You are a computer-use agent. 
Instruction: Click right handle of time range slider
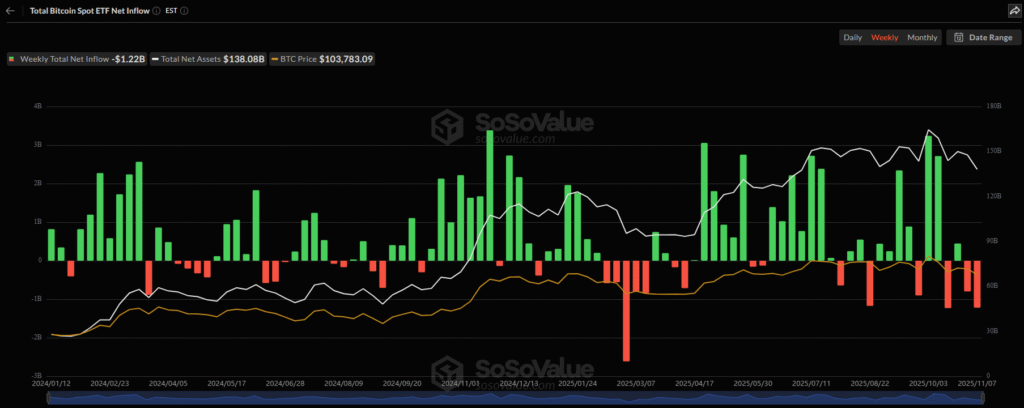[x=981, y=400]
